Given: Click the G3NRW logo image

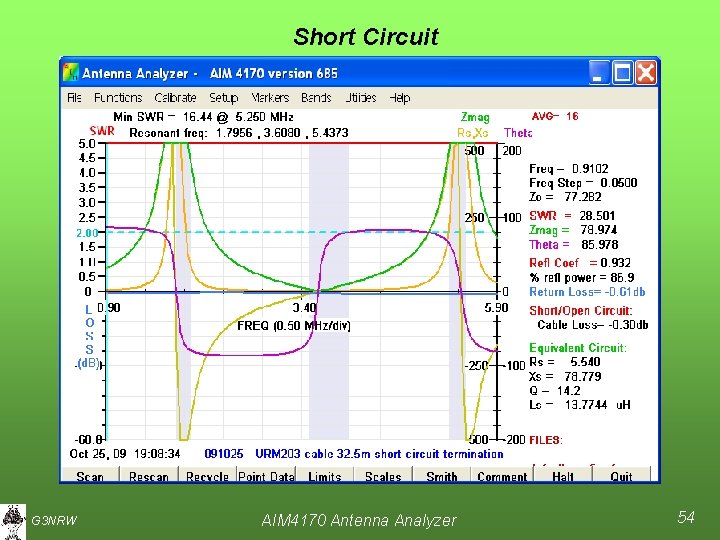Looking at the screenshot, I should (x=13, y=522).
